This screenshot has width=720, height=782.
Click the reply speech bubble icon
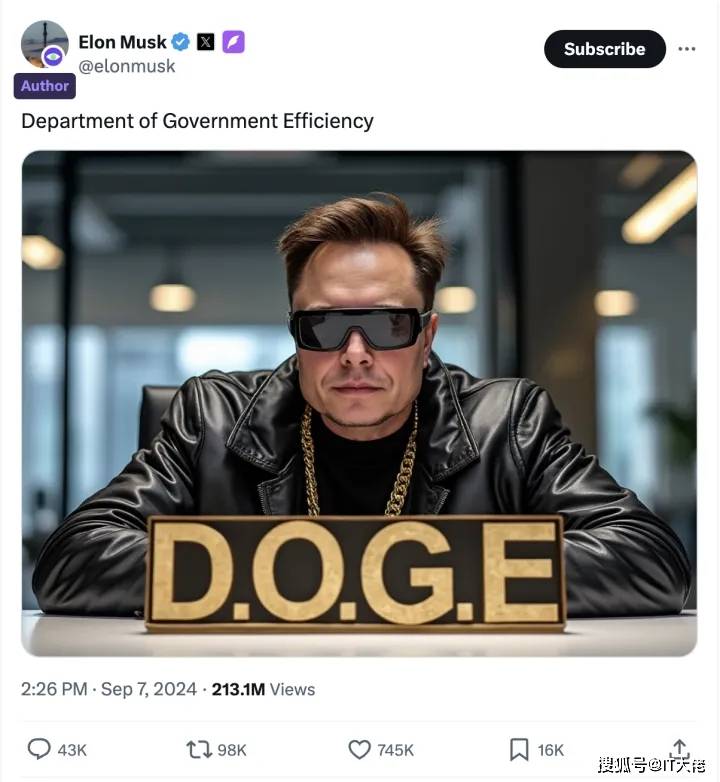click(39, 749)
